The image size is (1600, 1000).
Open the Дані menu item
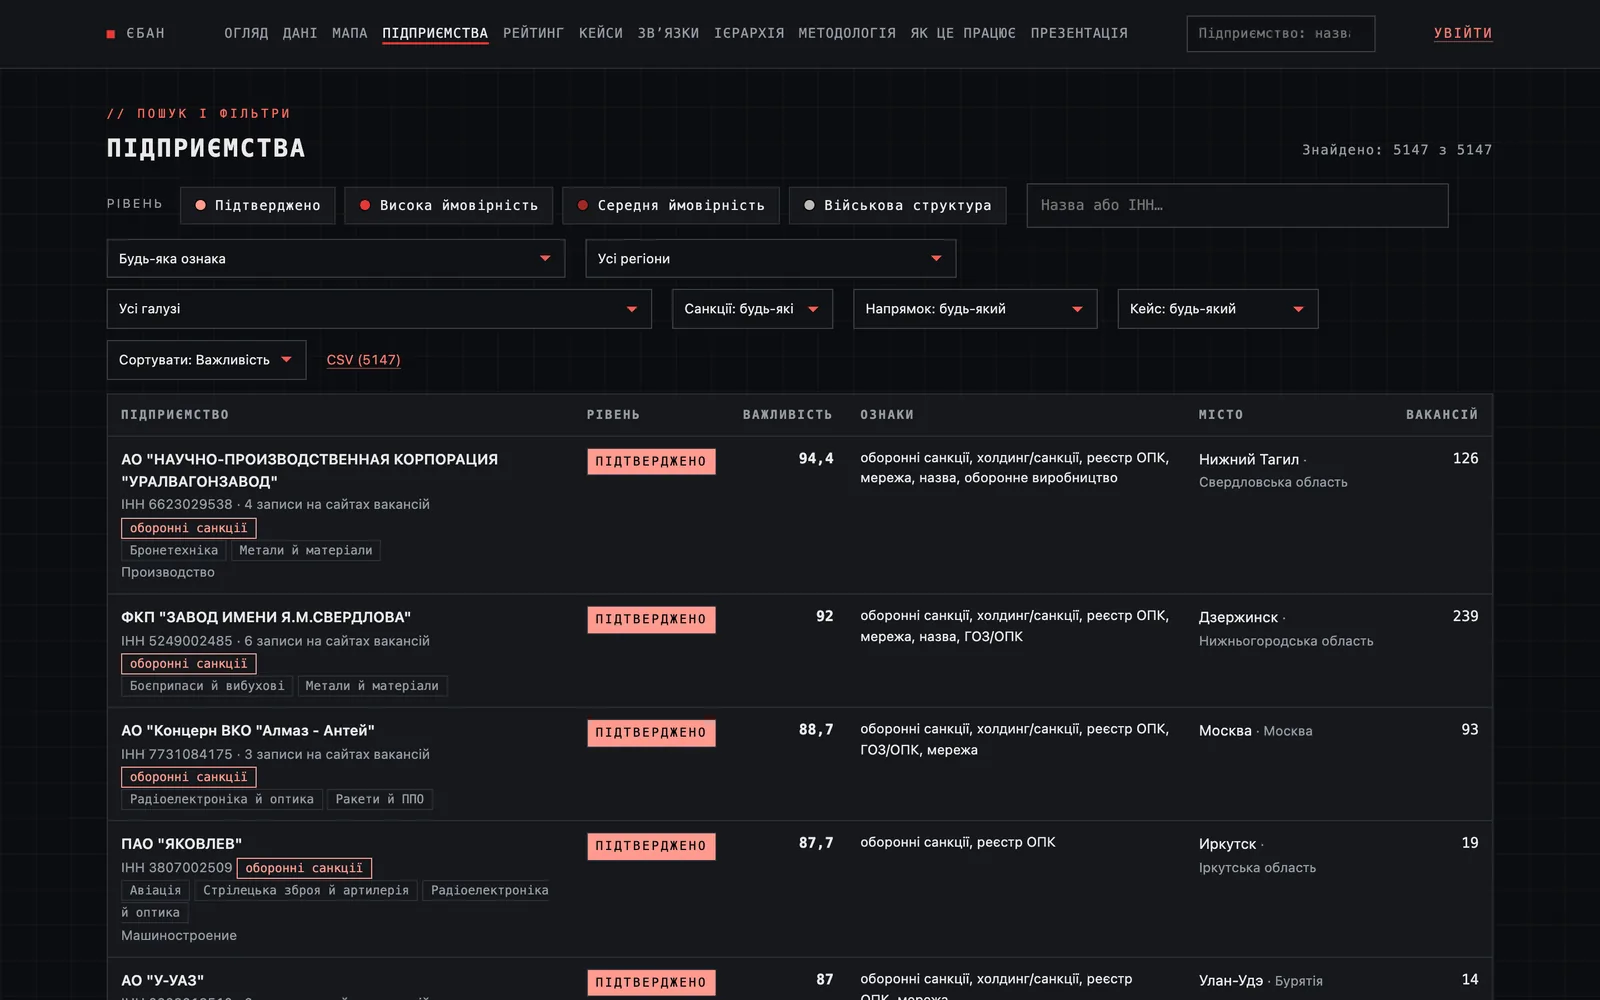[300, 33]
